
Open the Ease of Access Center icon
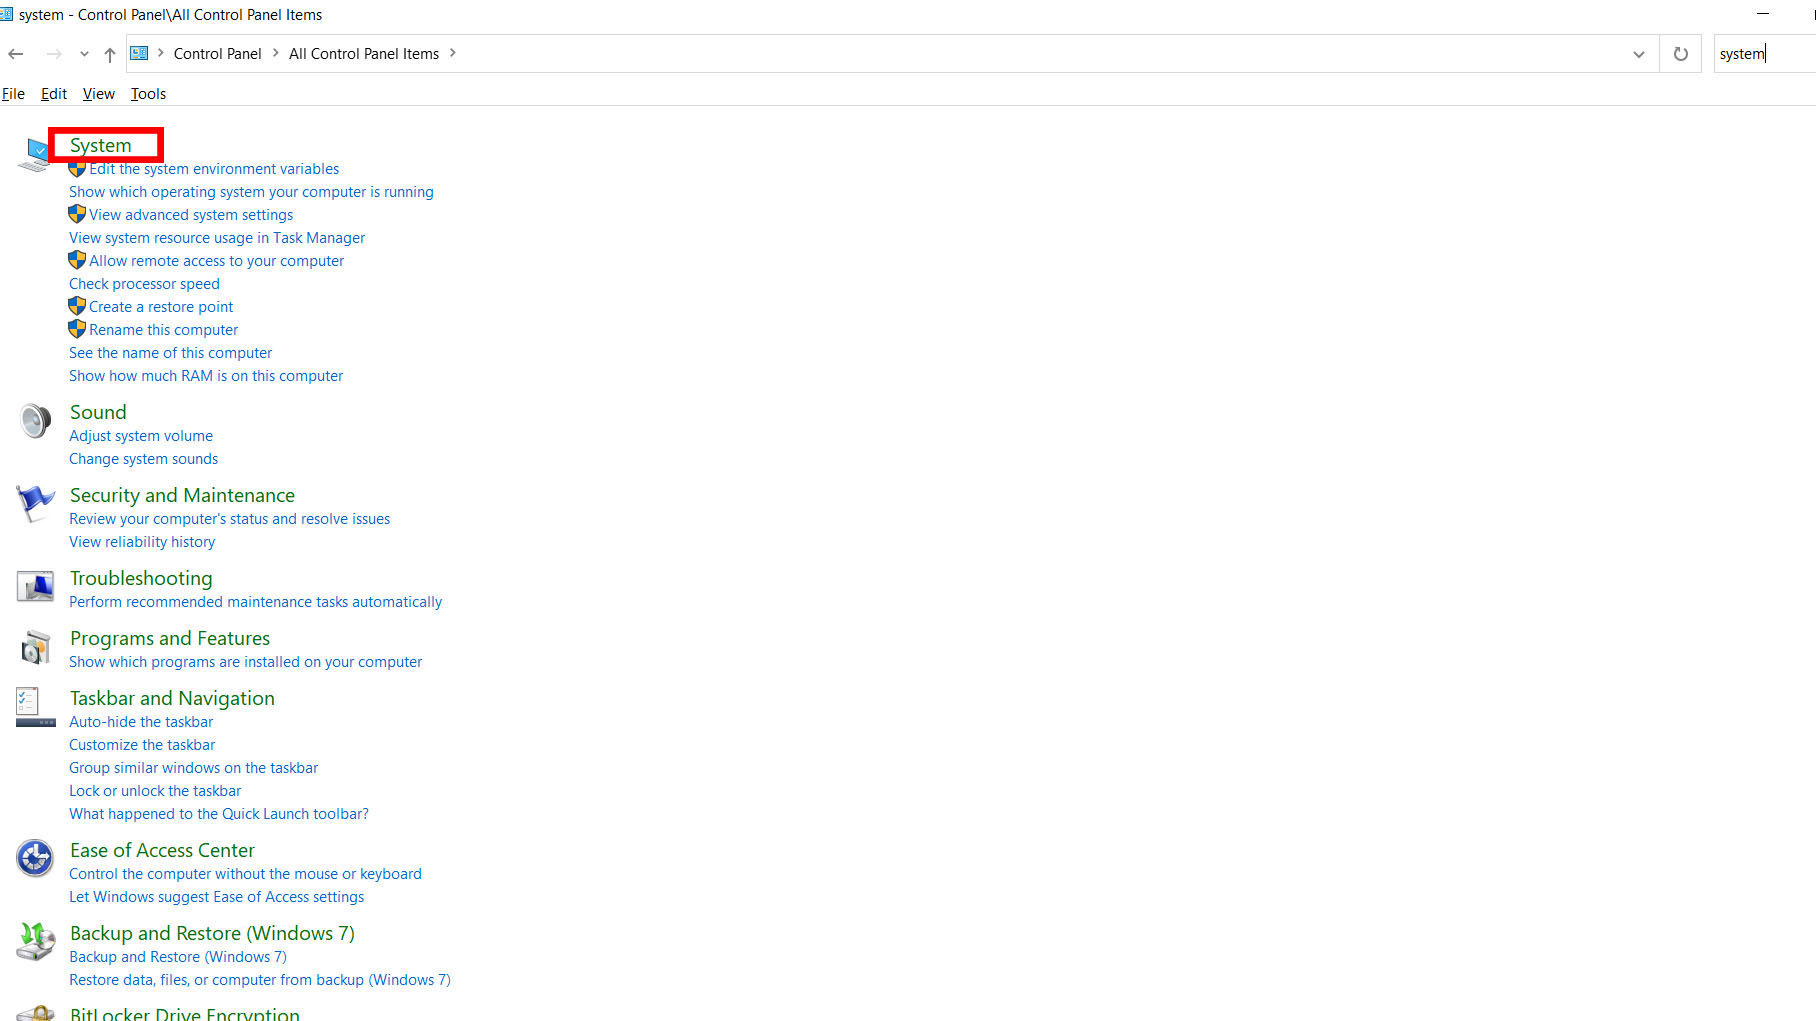pos(35,858)
